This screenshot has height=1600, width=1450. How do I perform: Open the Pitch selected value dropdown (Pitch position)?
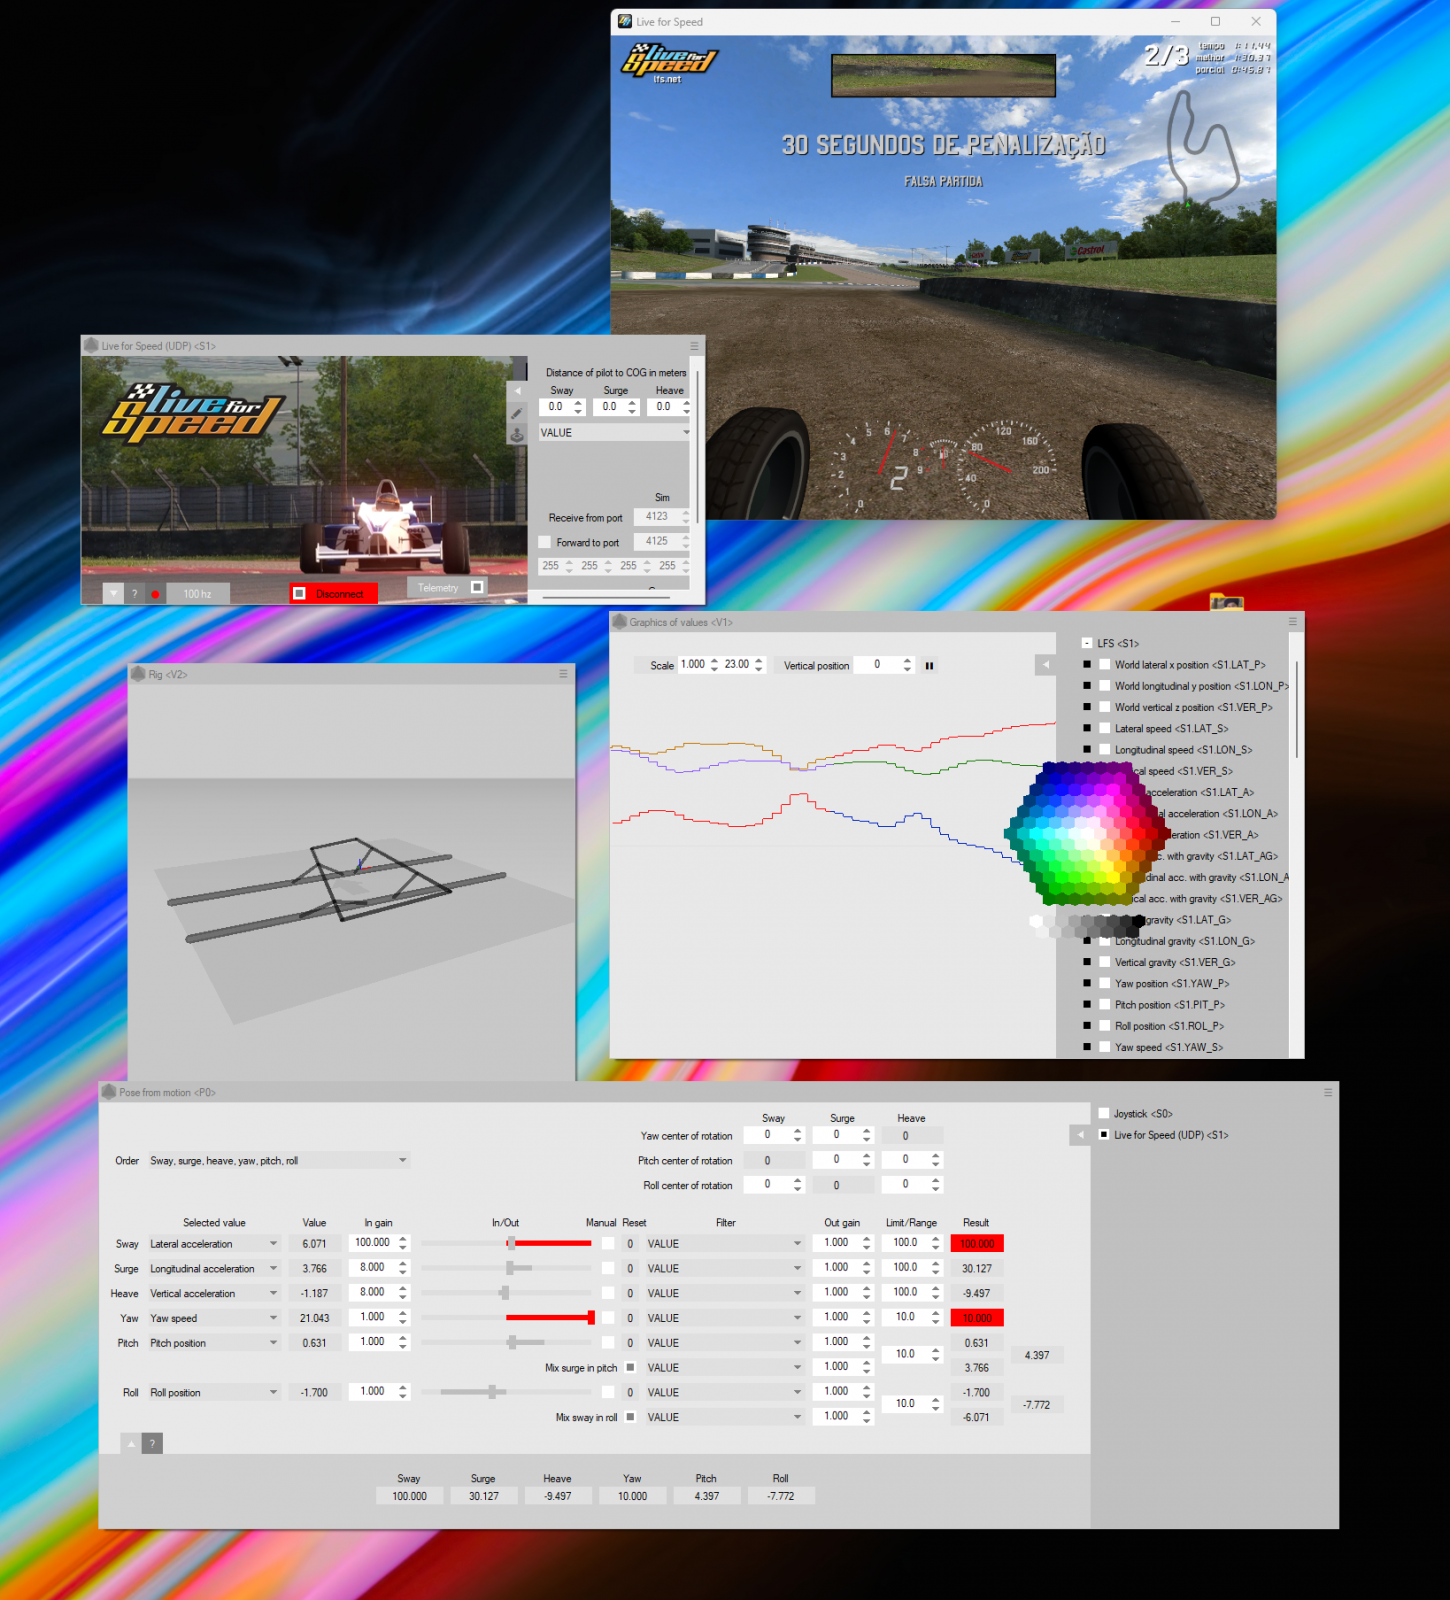pos(214,1343)
